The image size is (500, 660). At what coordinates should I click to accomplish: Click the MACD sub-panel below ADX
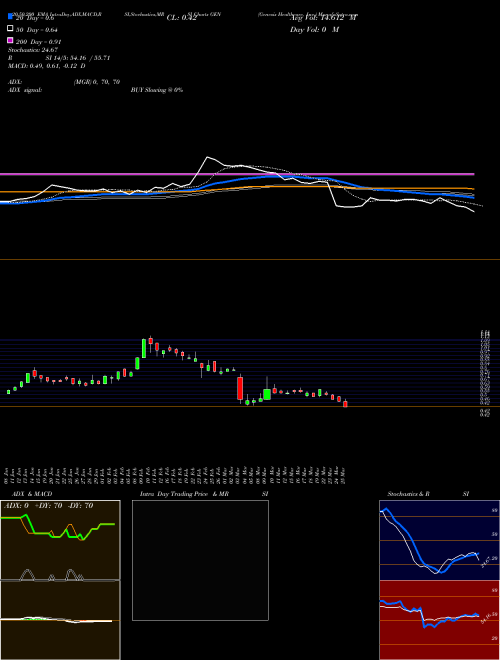coord(60,620)
